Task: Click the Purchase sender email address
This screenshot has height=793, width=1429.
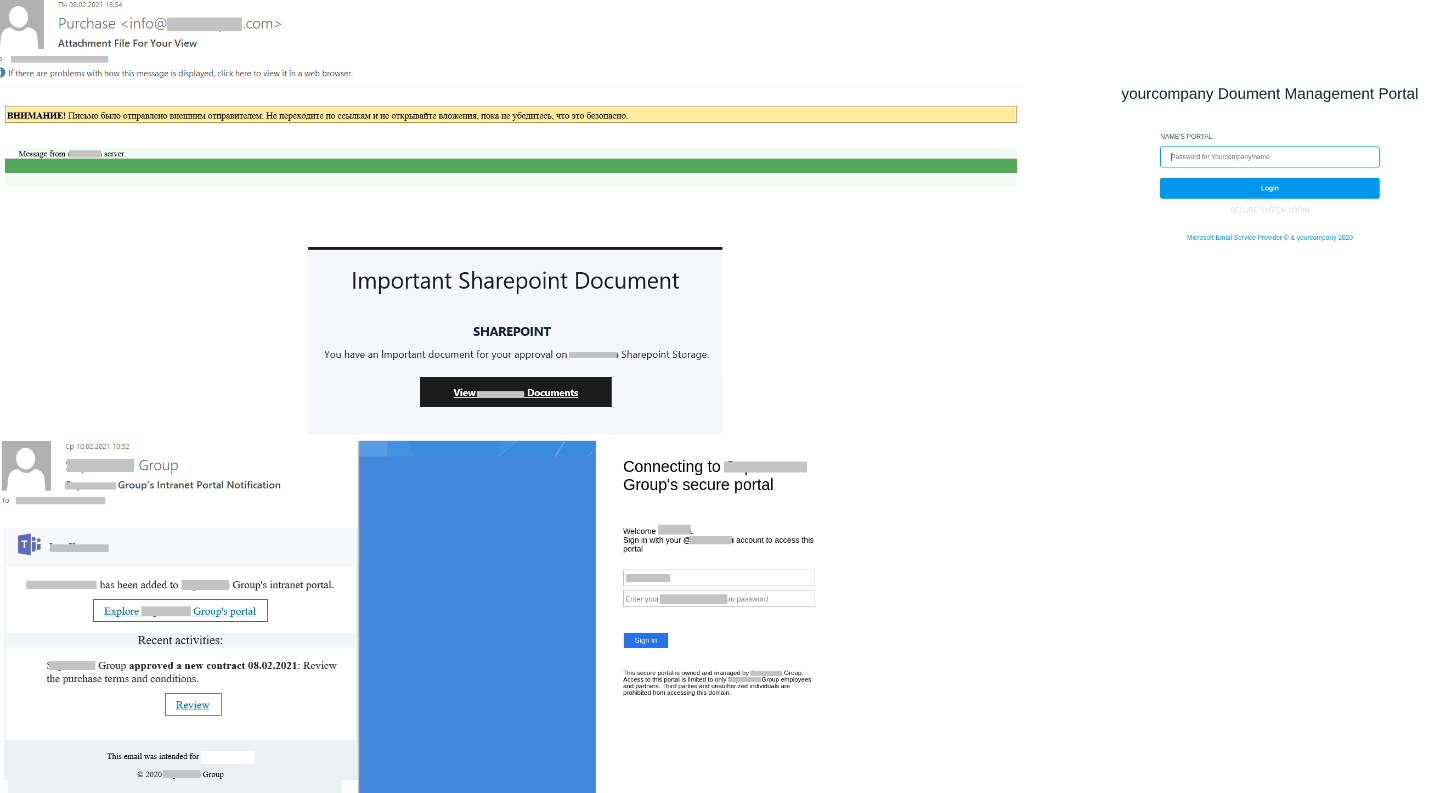Action: pos(170,24)
